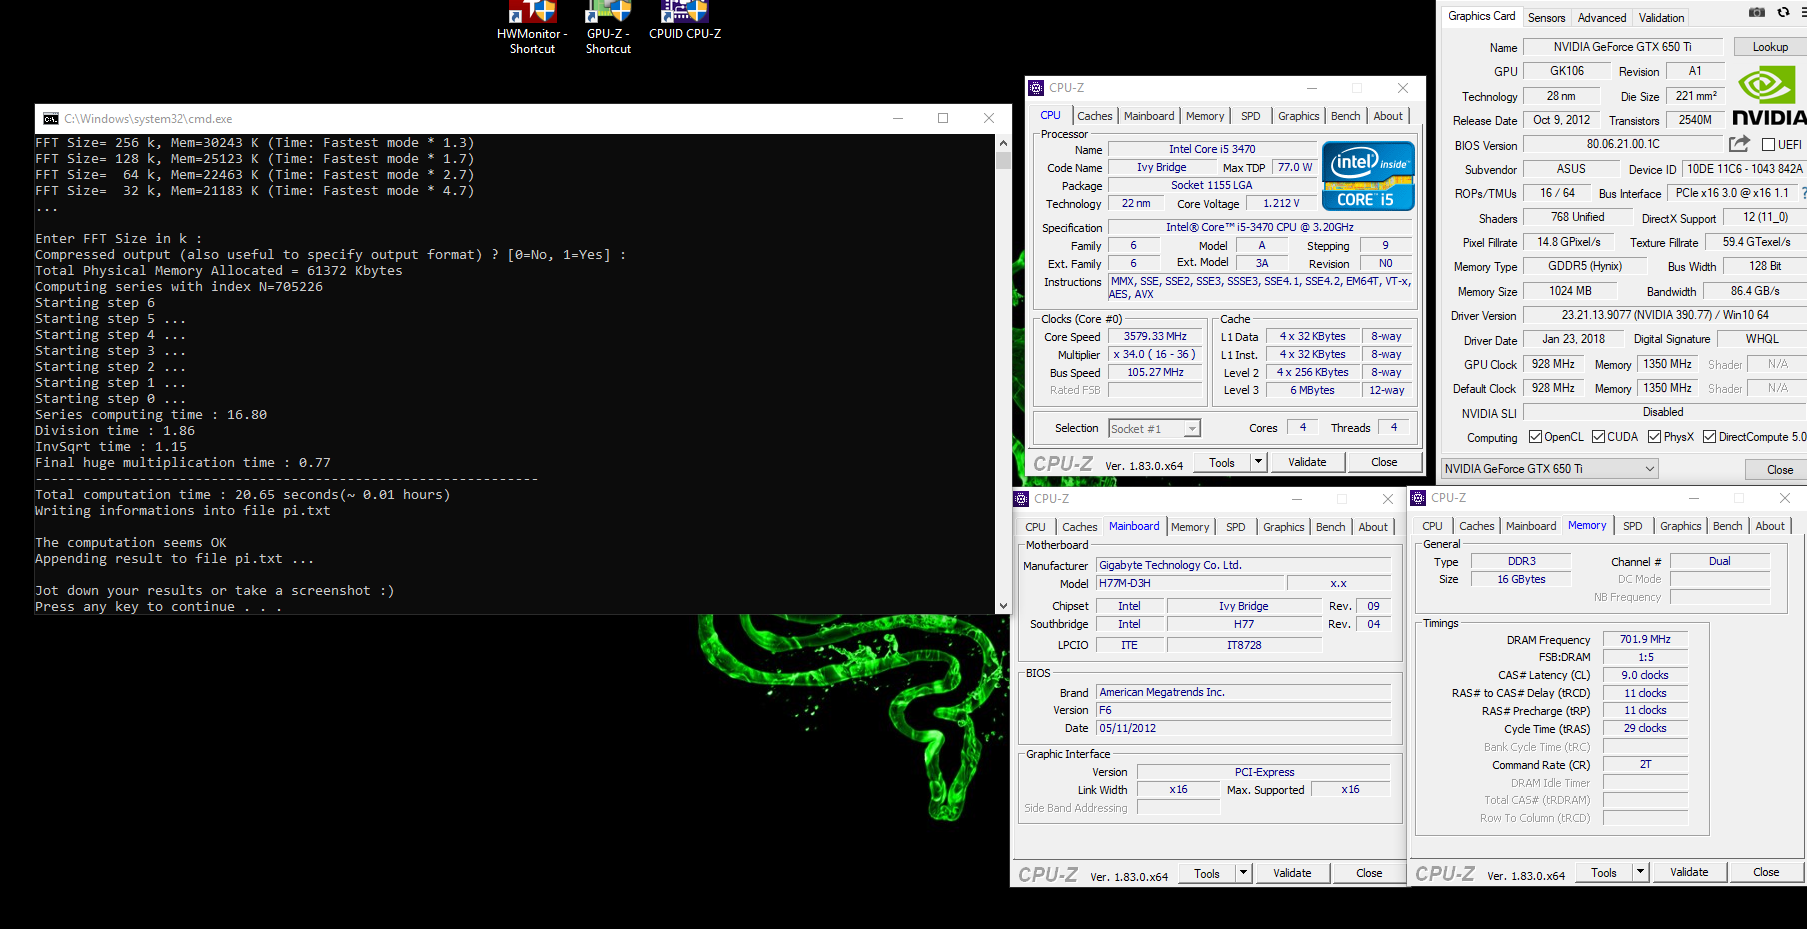Viewport: 1807px width, 929px height.
Task: Click the DRAM Frequency value 701.9 MHz
Action: [x=1645, y=639]
